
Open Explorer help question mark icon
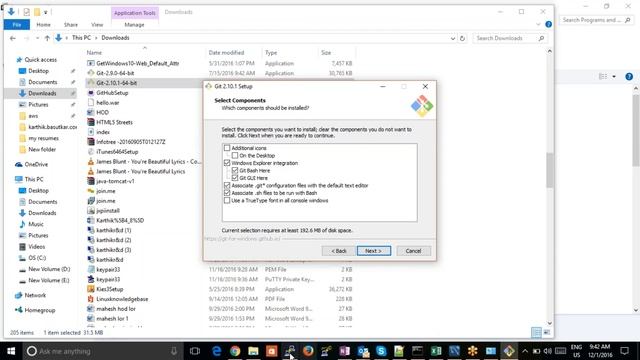pyautogui.click(x=549, y=24)
